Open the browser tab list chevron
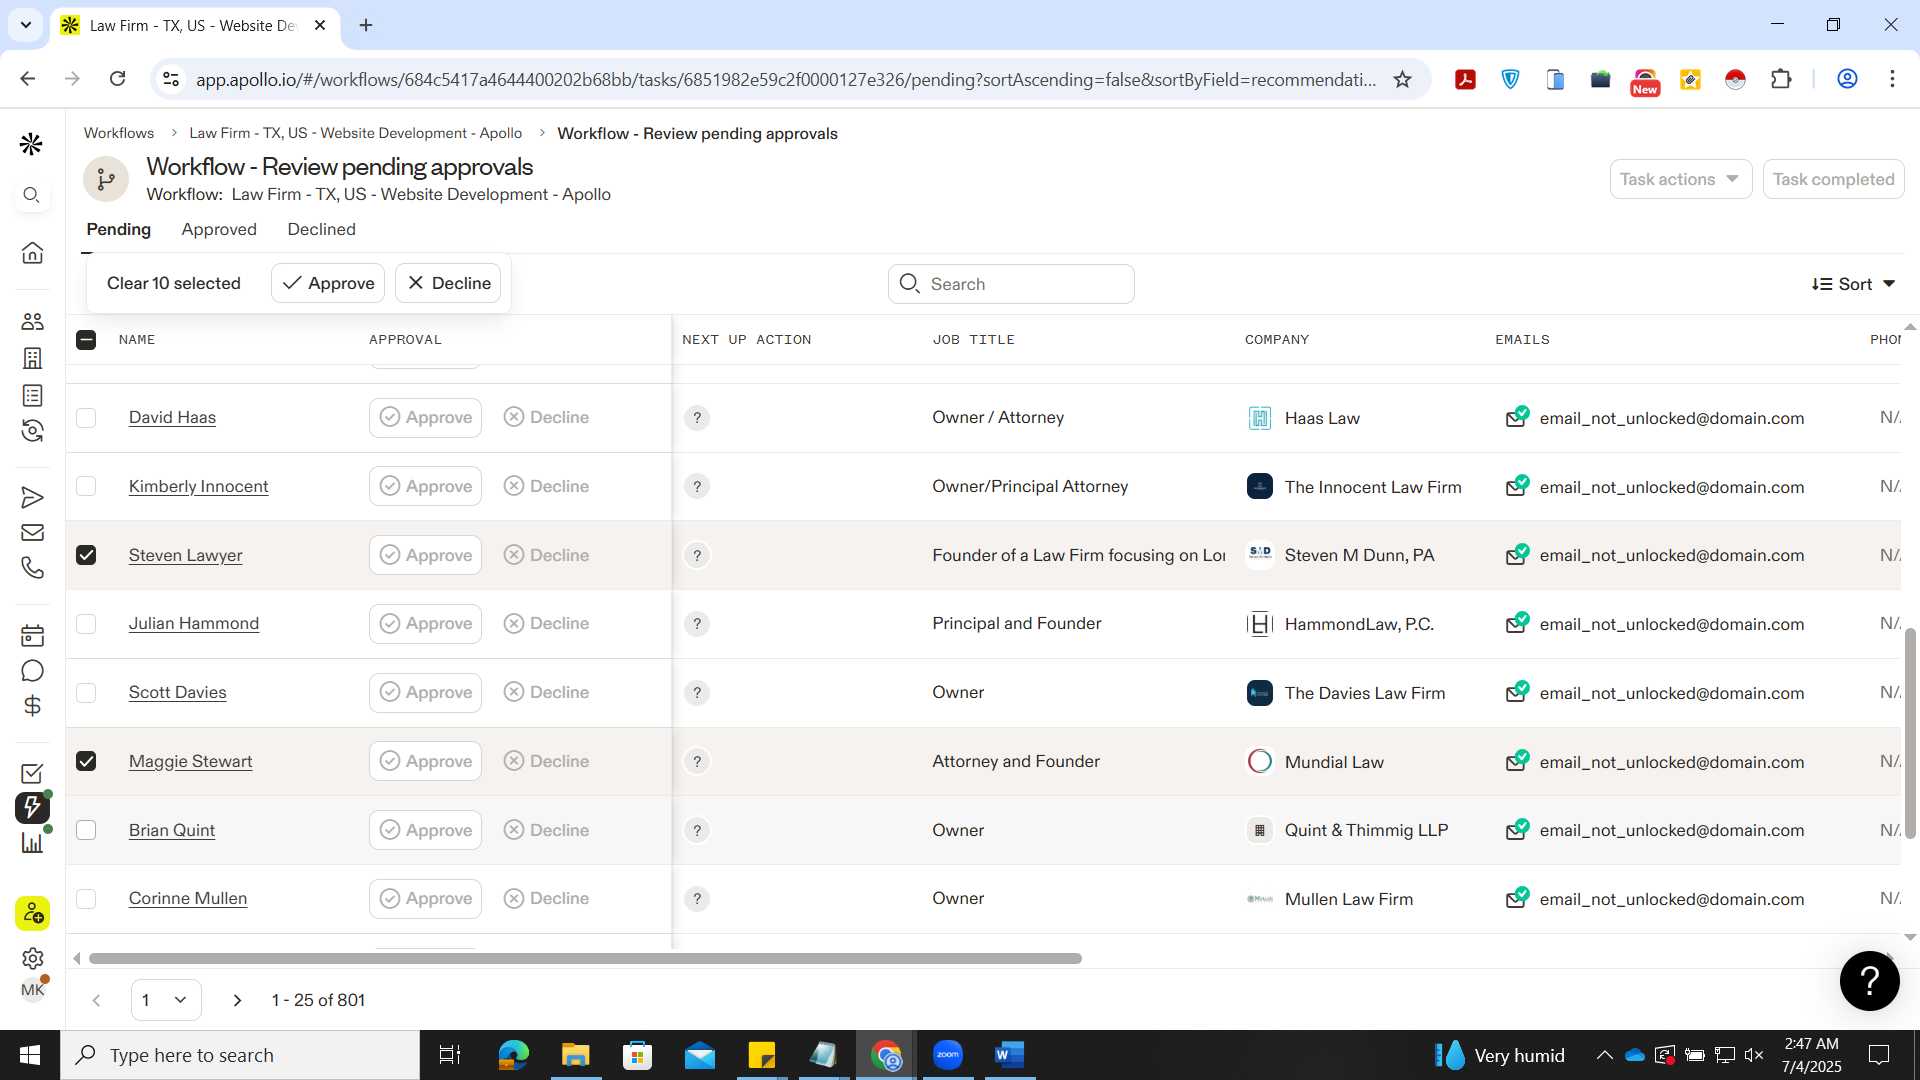Viewport: 1920px width, 1080px height. click(26, 25)
